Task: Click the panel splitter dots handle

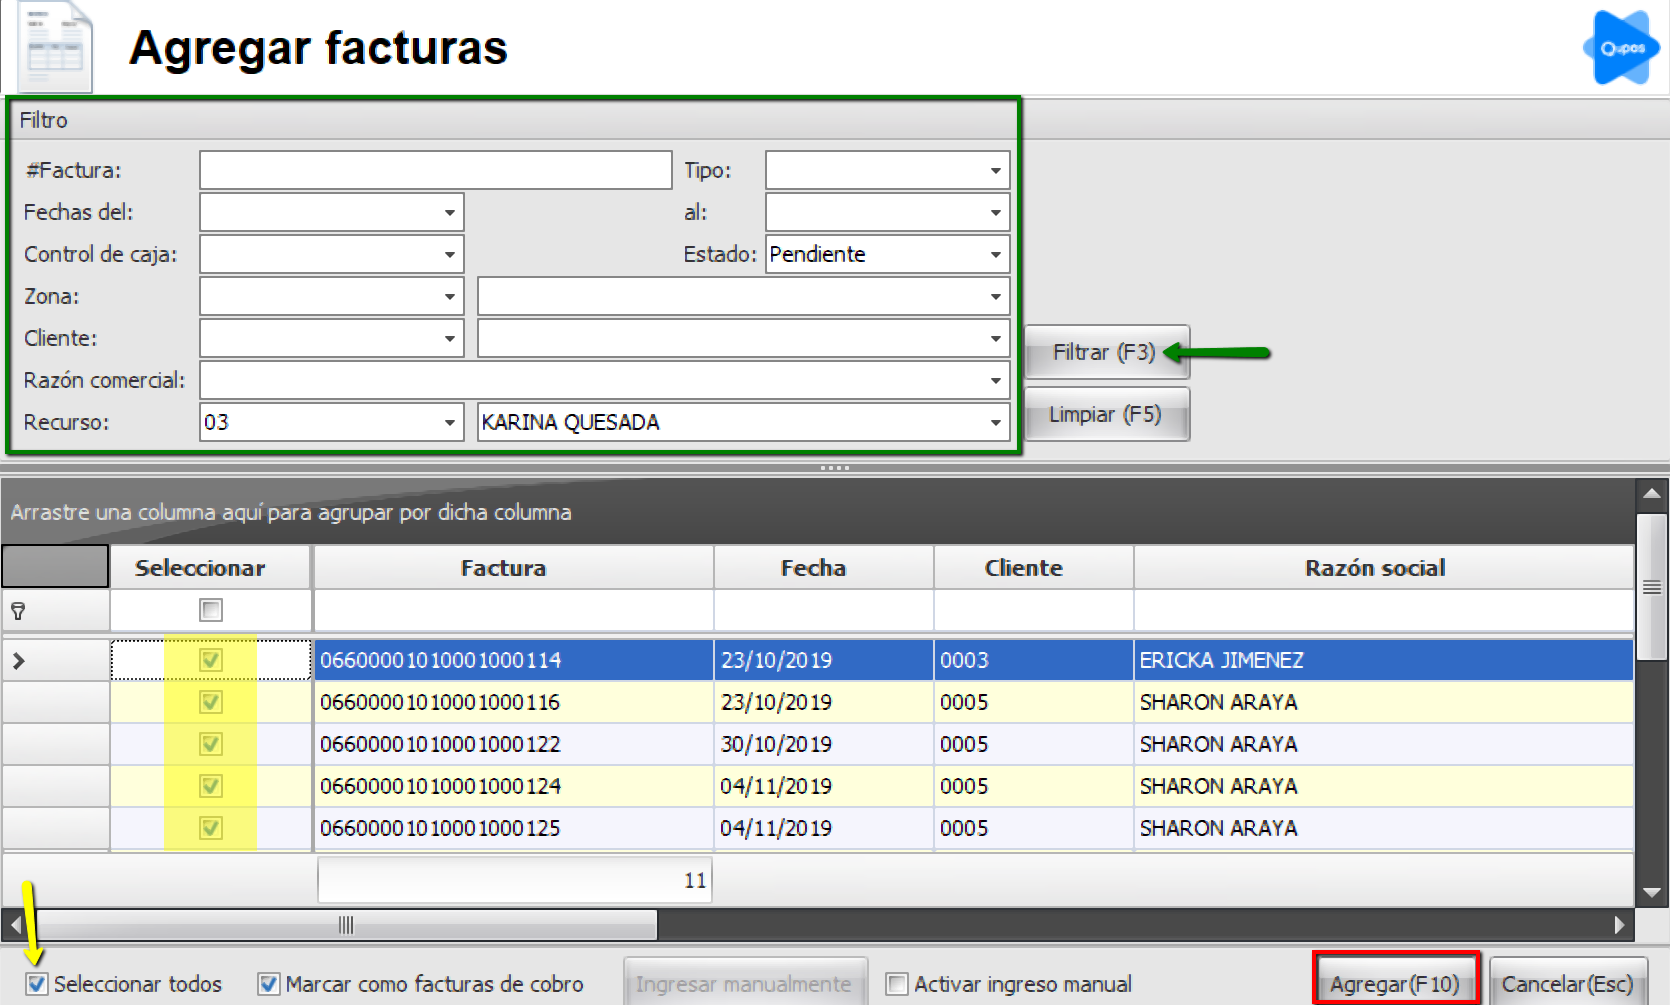Action: 834,467
